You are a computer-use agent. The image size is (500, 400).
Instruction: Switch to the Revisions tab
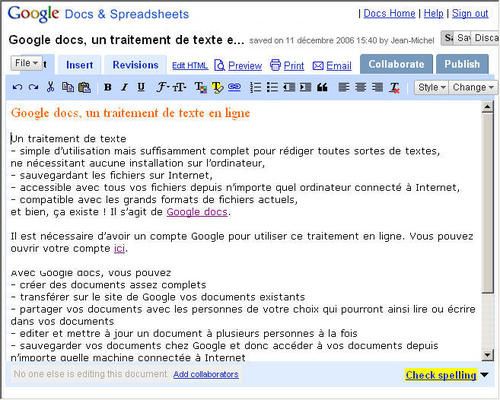pos(135,65)
